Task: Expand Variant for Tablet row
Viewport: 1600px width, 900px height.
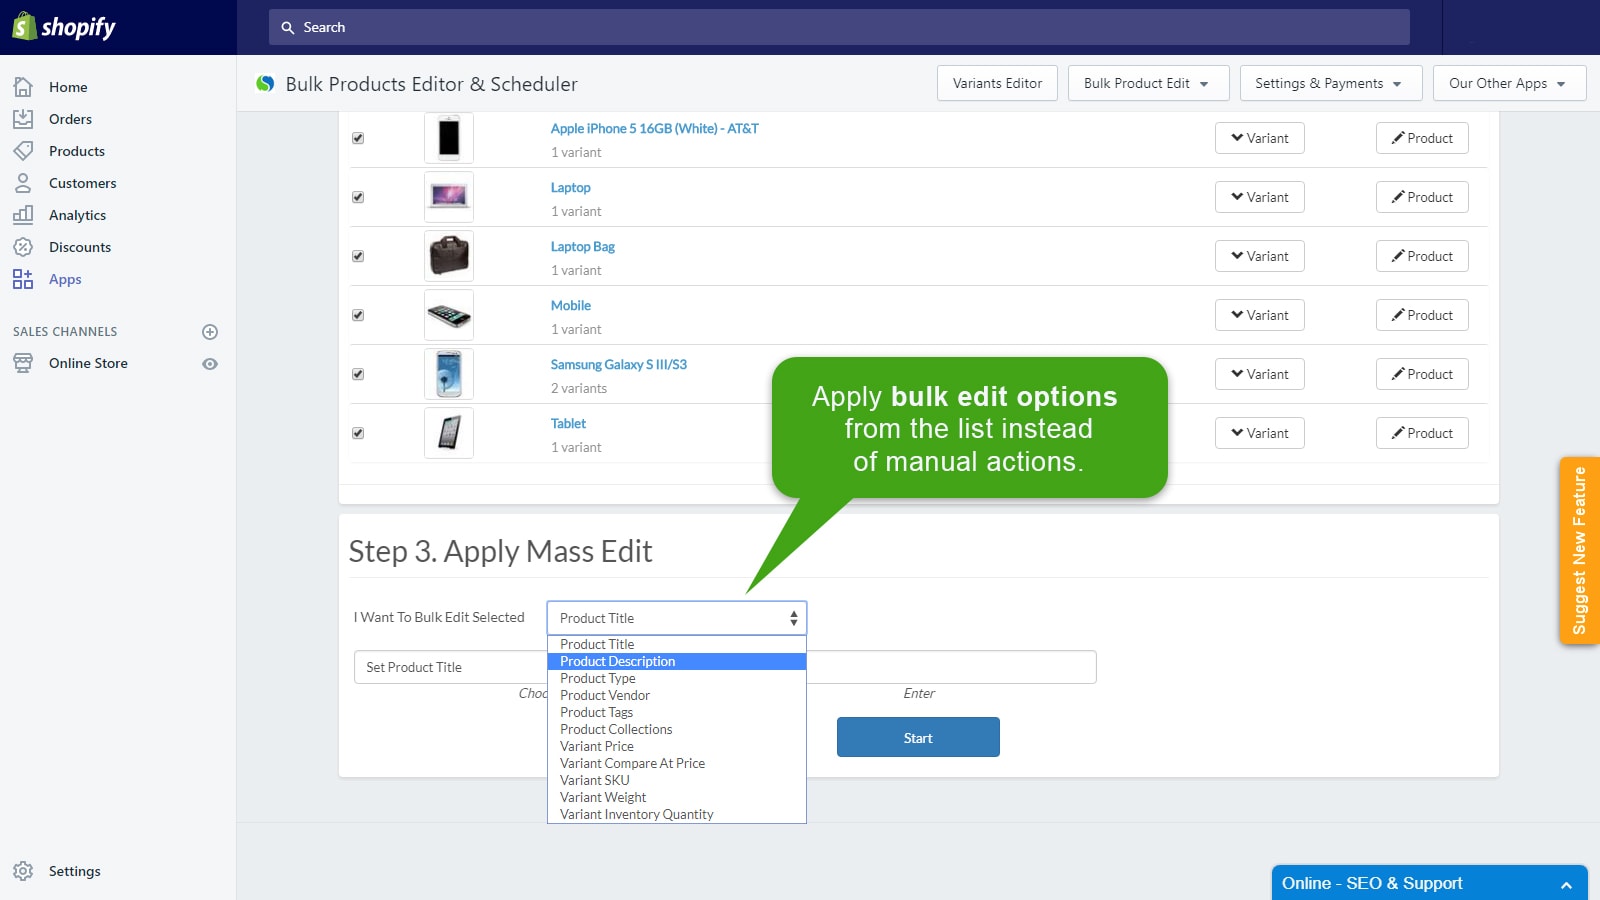Action: [x=1260, y=433]
